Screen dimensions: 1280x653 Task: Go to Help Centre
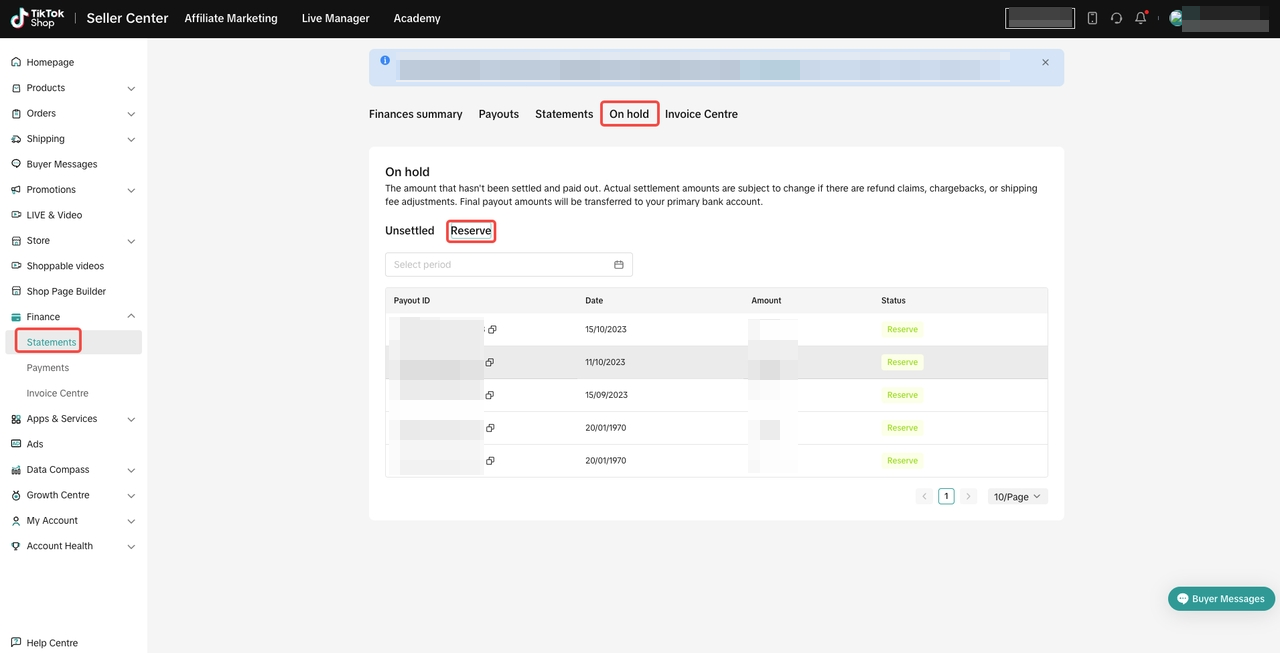[x=51, y=643]
